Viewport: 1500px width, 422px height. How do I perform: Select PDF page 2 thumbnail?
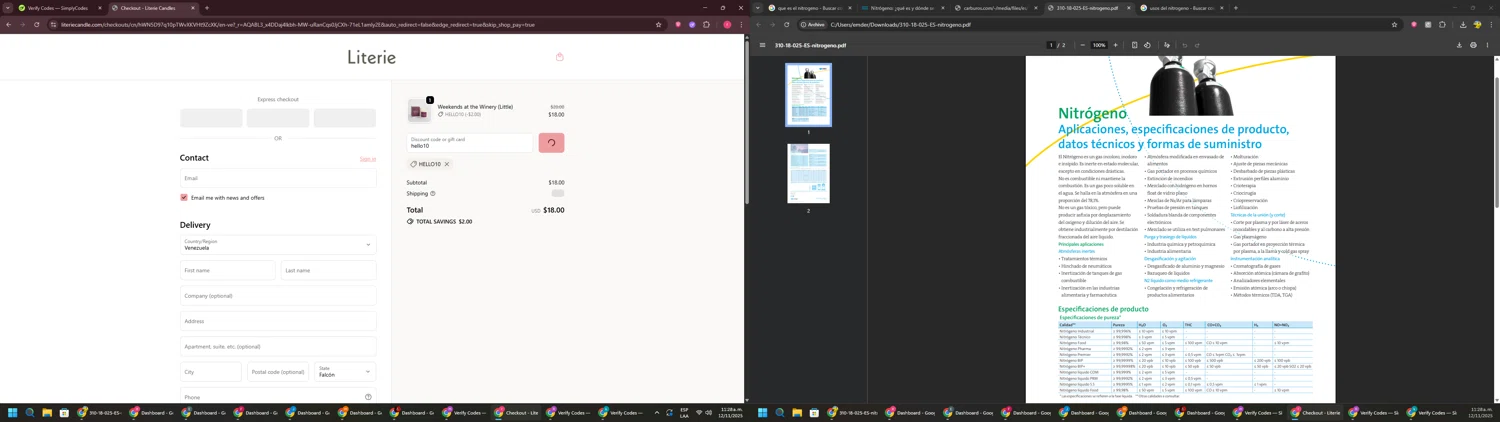808,174
